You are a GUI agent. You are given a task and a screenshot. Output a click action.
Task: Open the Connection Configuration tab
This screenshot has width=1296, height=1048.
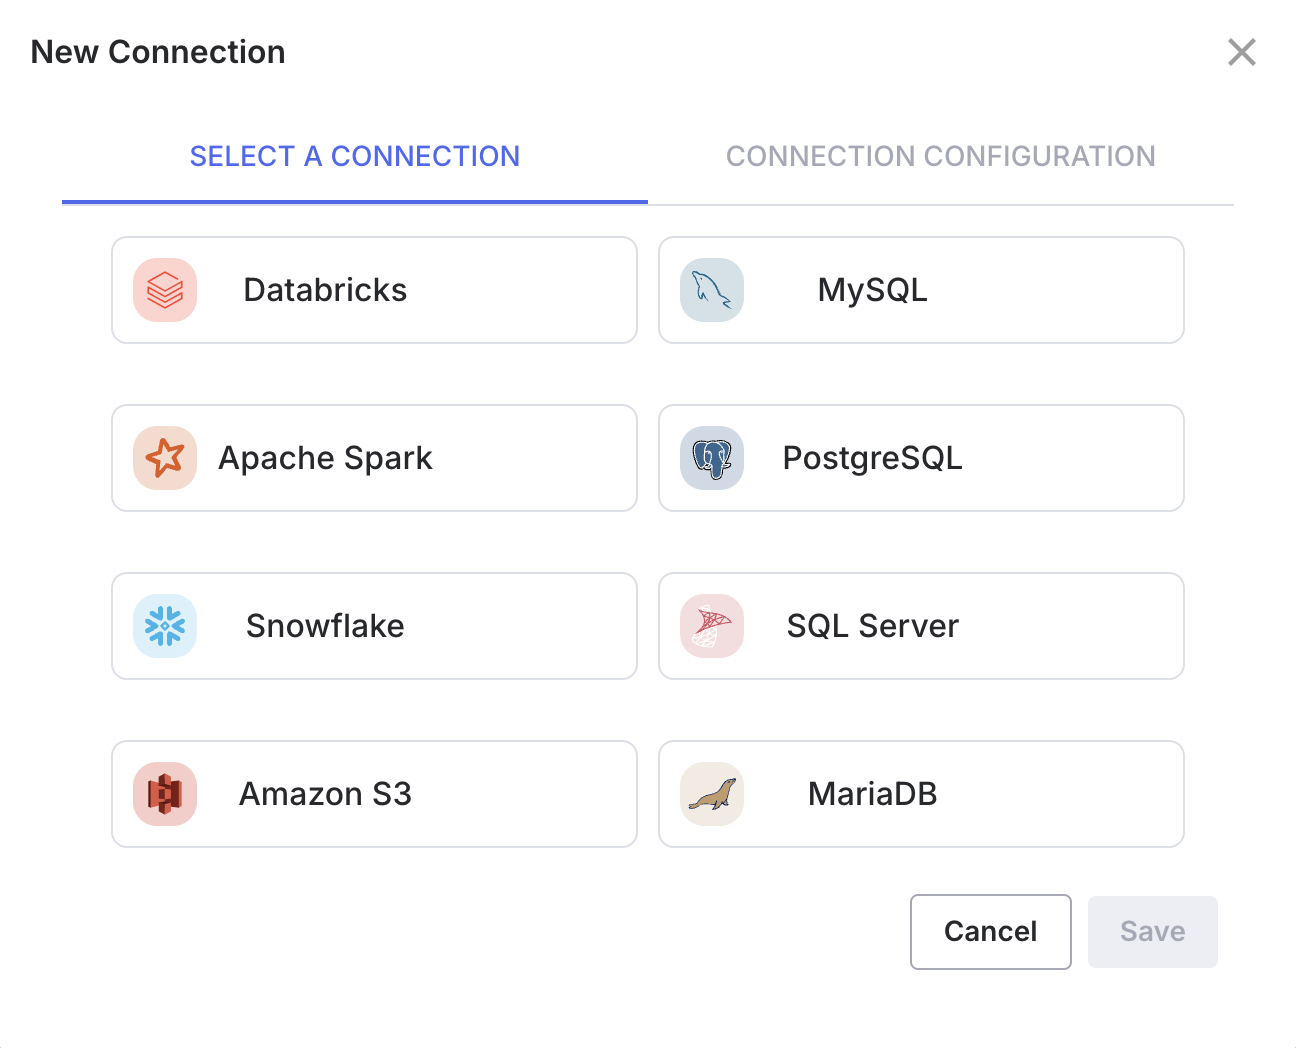[x=941, y=156]
